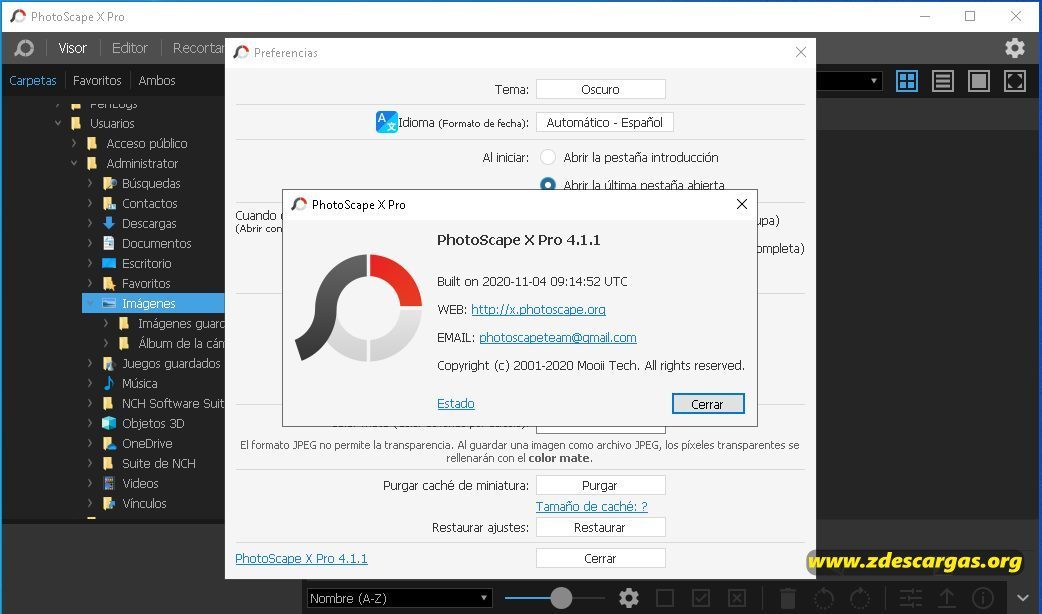Click the Oscuro theme button
The height and width of the screenshot is (614, 1042).
coord(600,89)
